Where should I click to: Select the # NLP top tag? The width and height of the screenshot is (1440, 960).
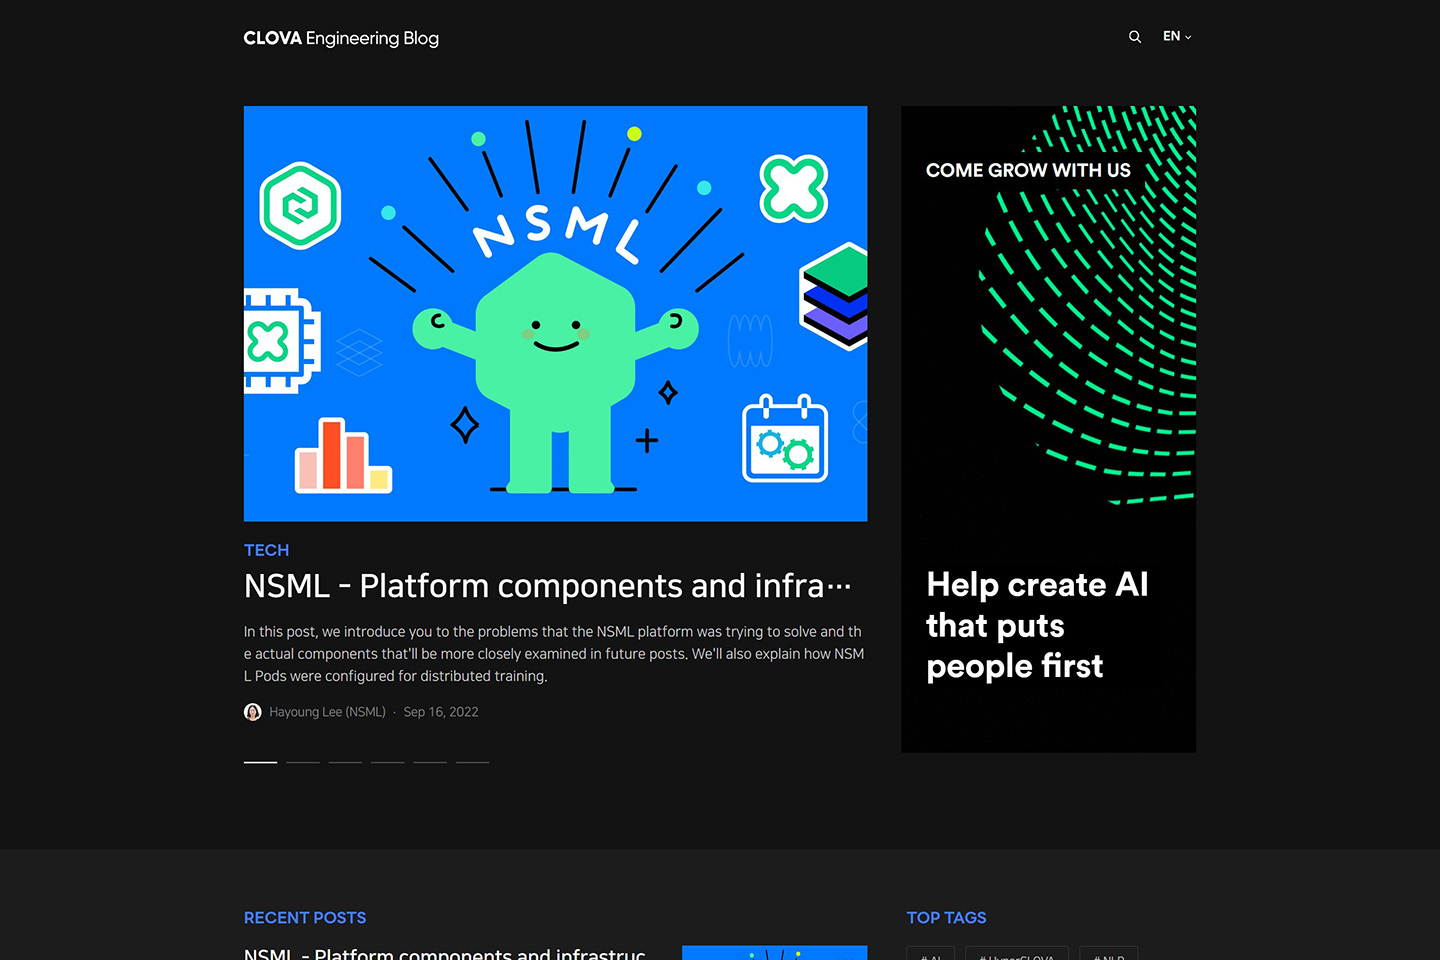point(1109,954)
